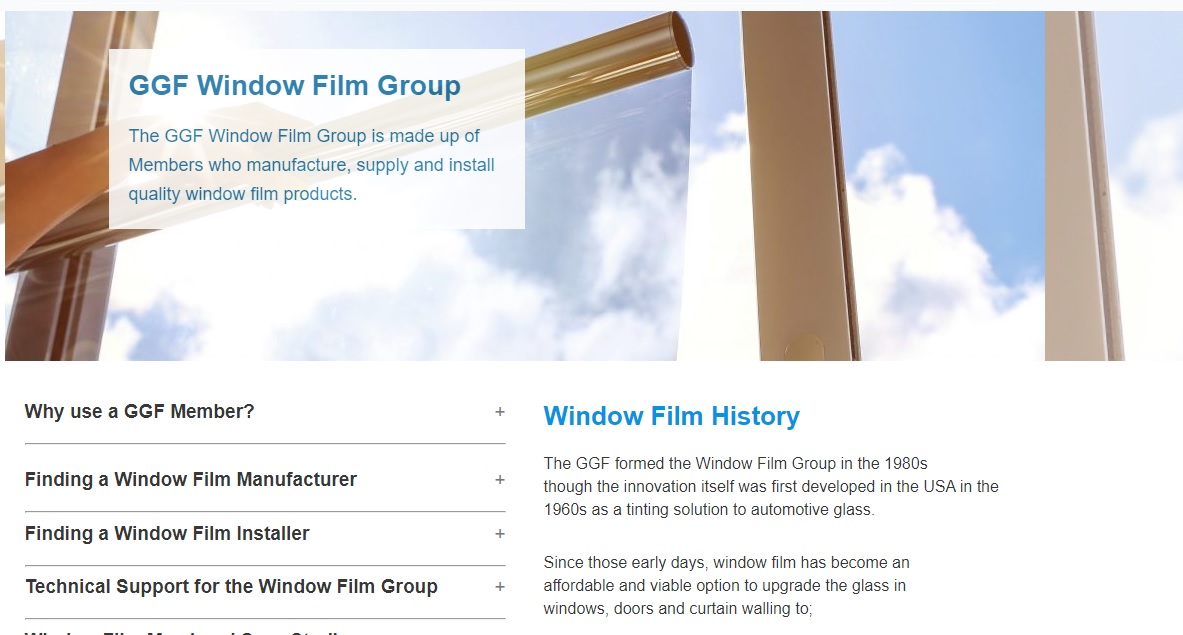The image size is (1183, 635).
Task: Open 'Finding a Window Film Installer' heading
Action: coord(167,534)
